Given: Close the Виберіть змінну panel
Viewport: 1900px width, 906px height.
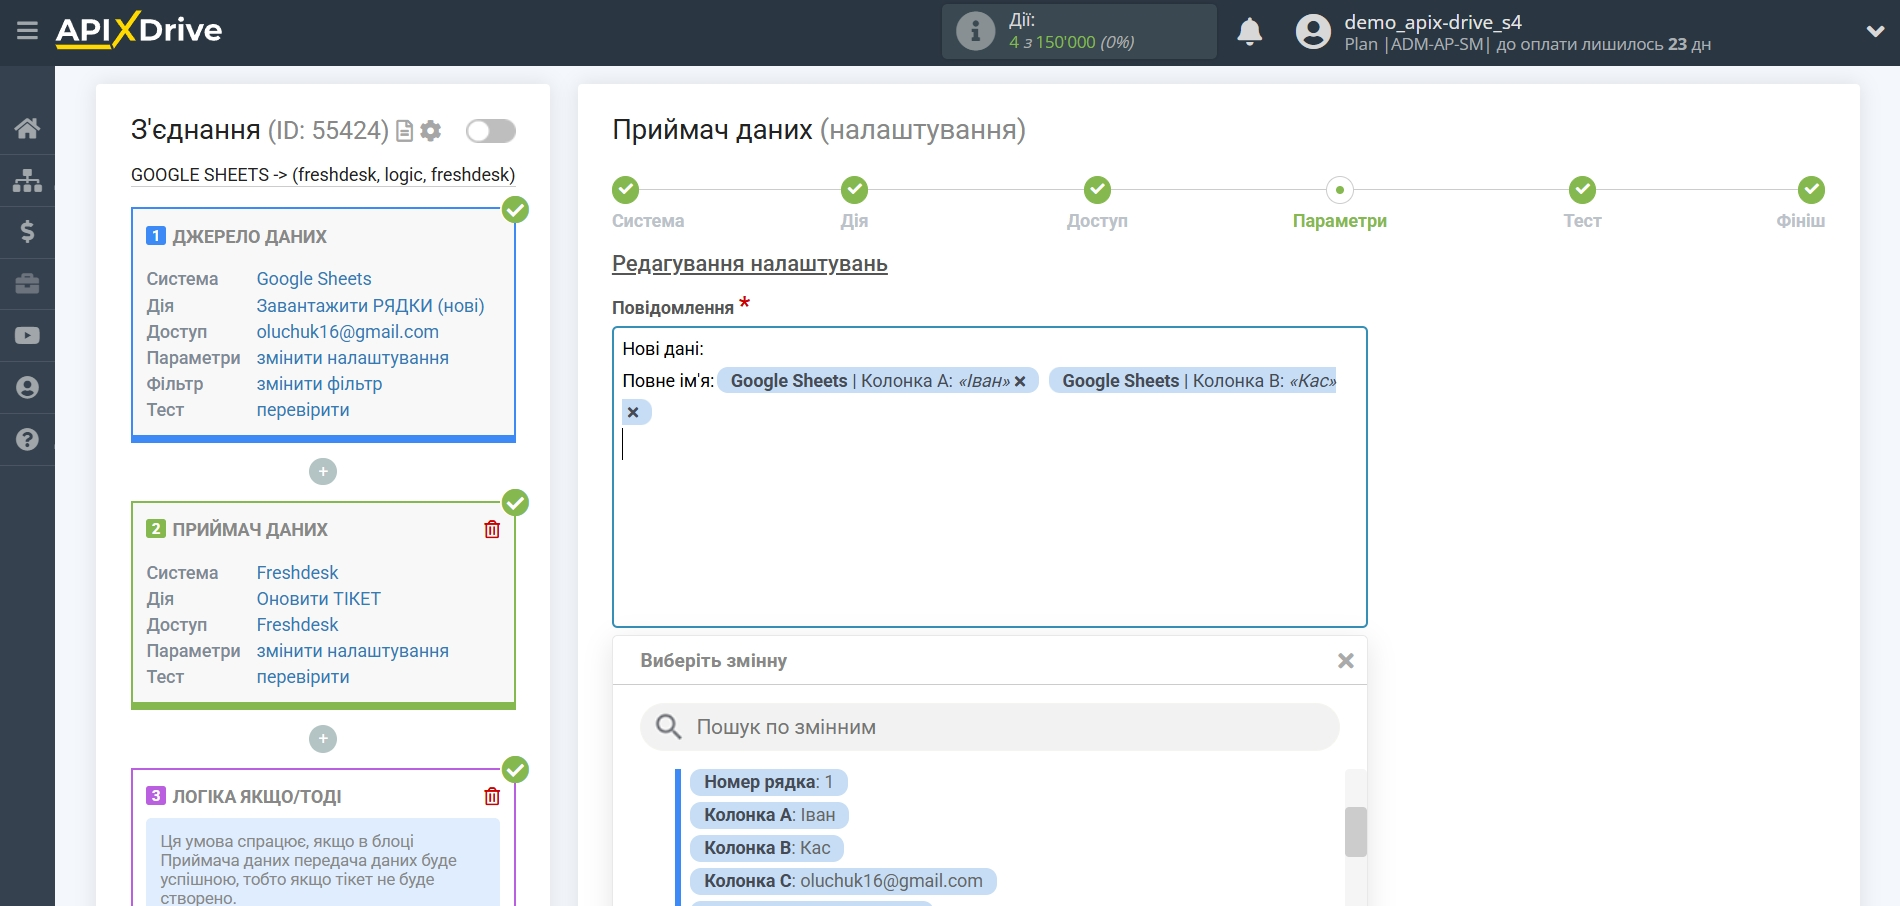Looking at the screenshot, I should pos(1346,661).
